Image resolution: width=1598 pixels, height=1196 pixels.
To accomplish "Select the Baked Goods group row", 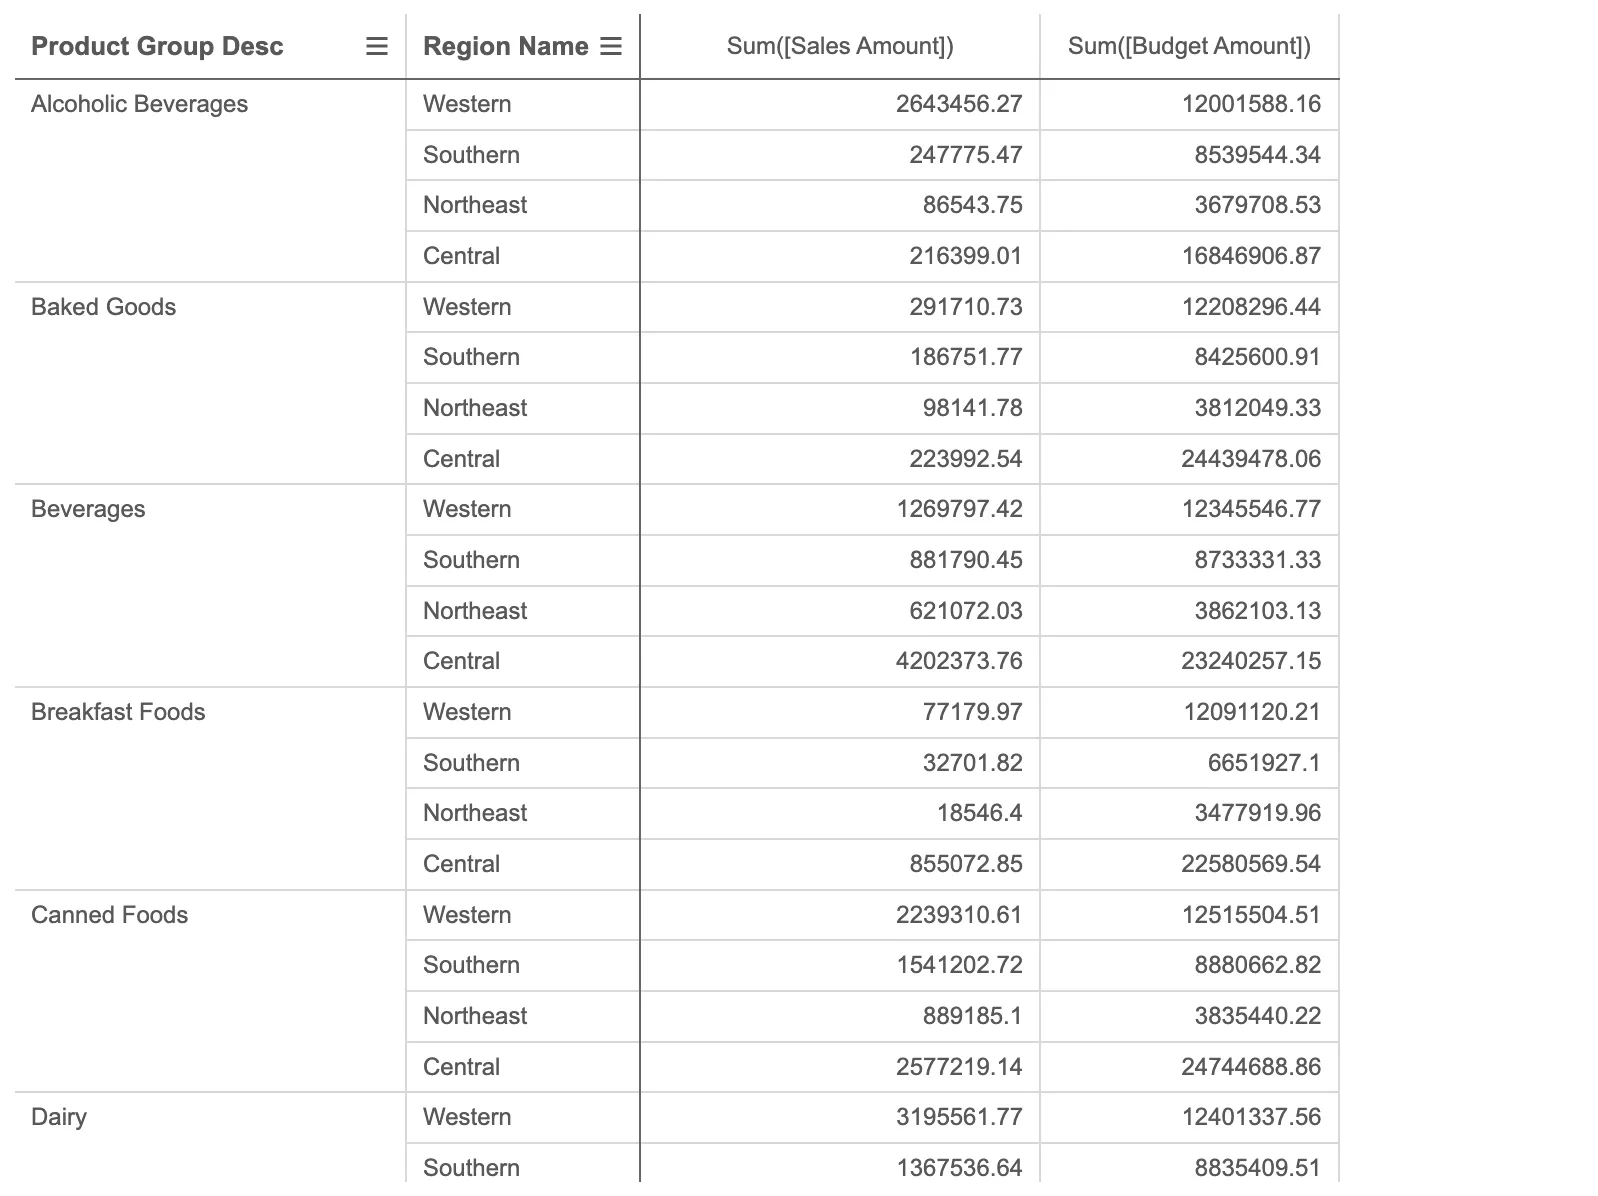I will tap(103, 307).
